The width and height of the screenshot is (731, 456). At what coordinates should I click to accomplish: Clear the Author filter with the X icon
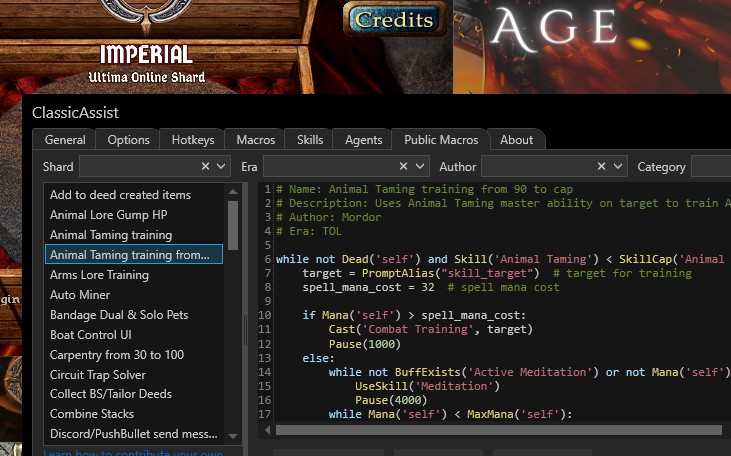point(603,167)
